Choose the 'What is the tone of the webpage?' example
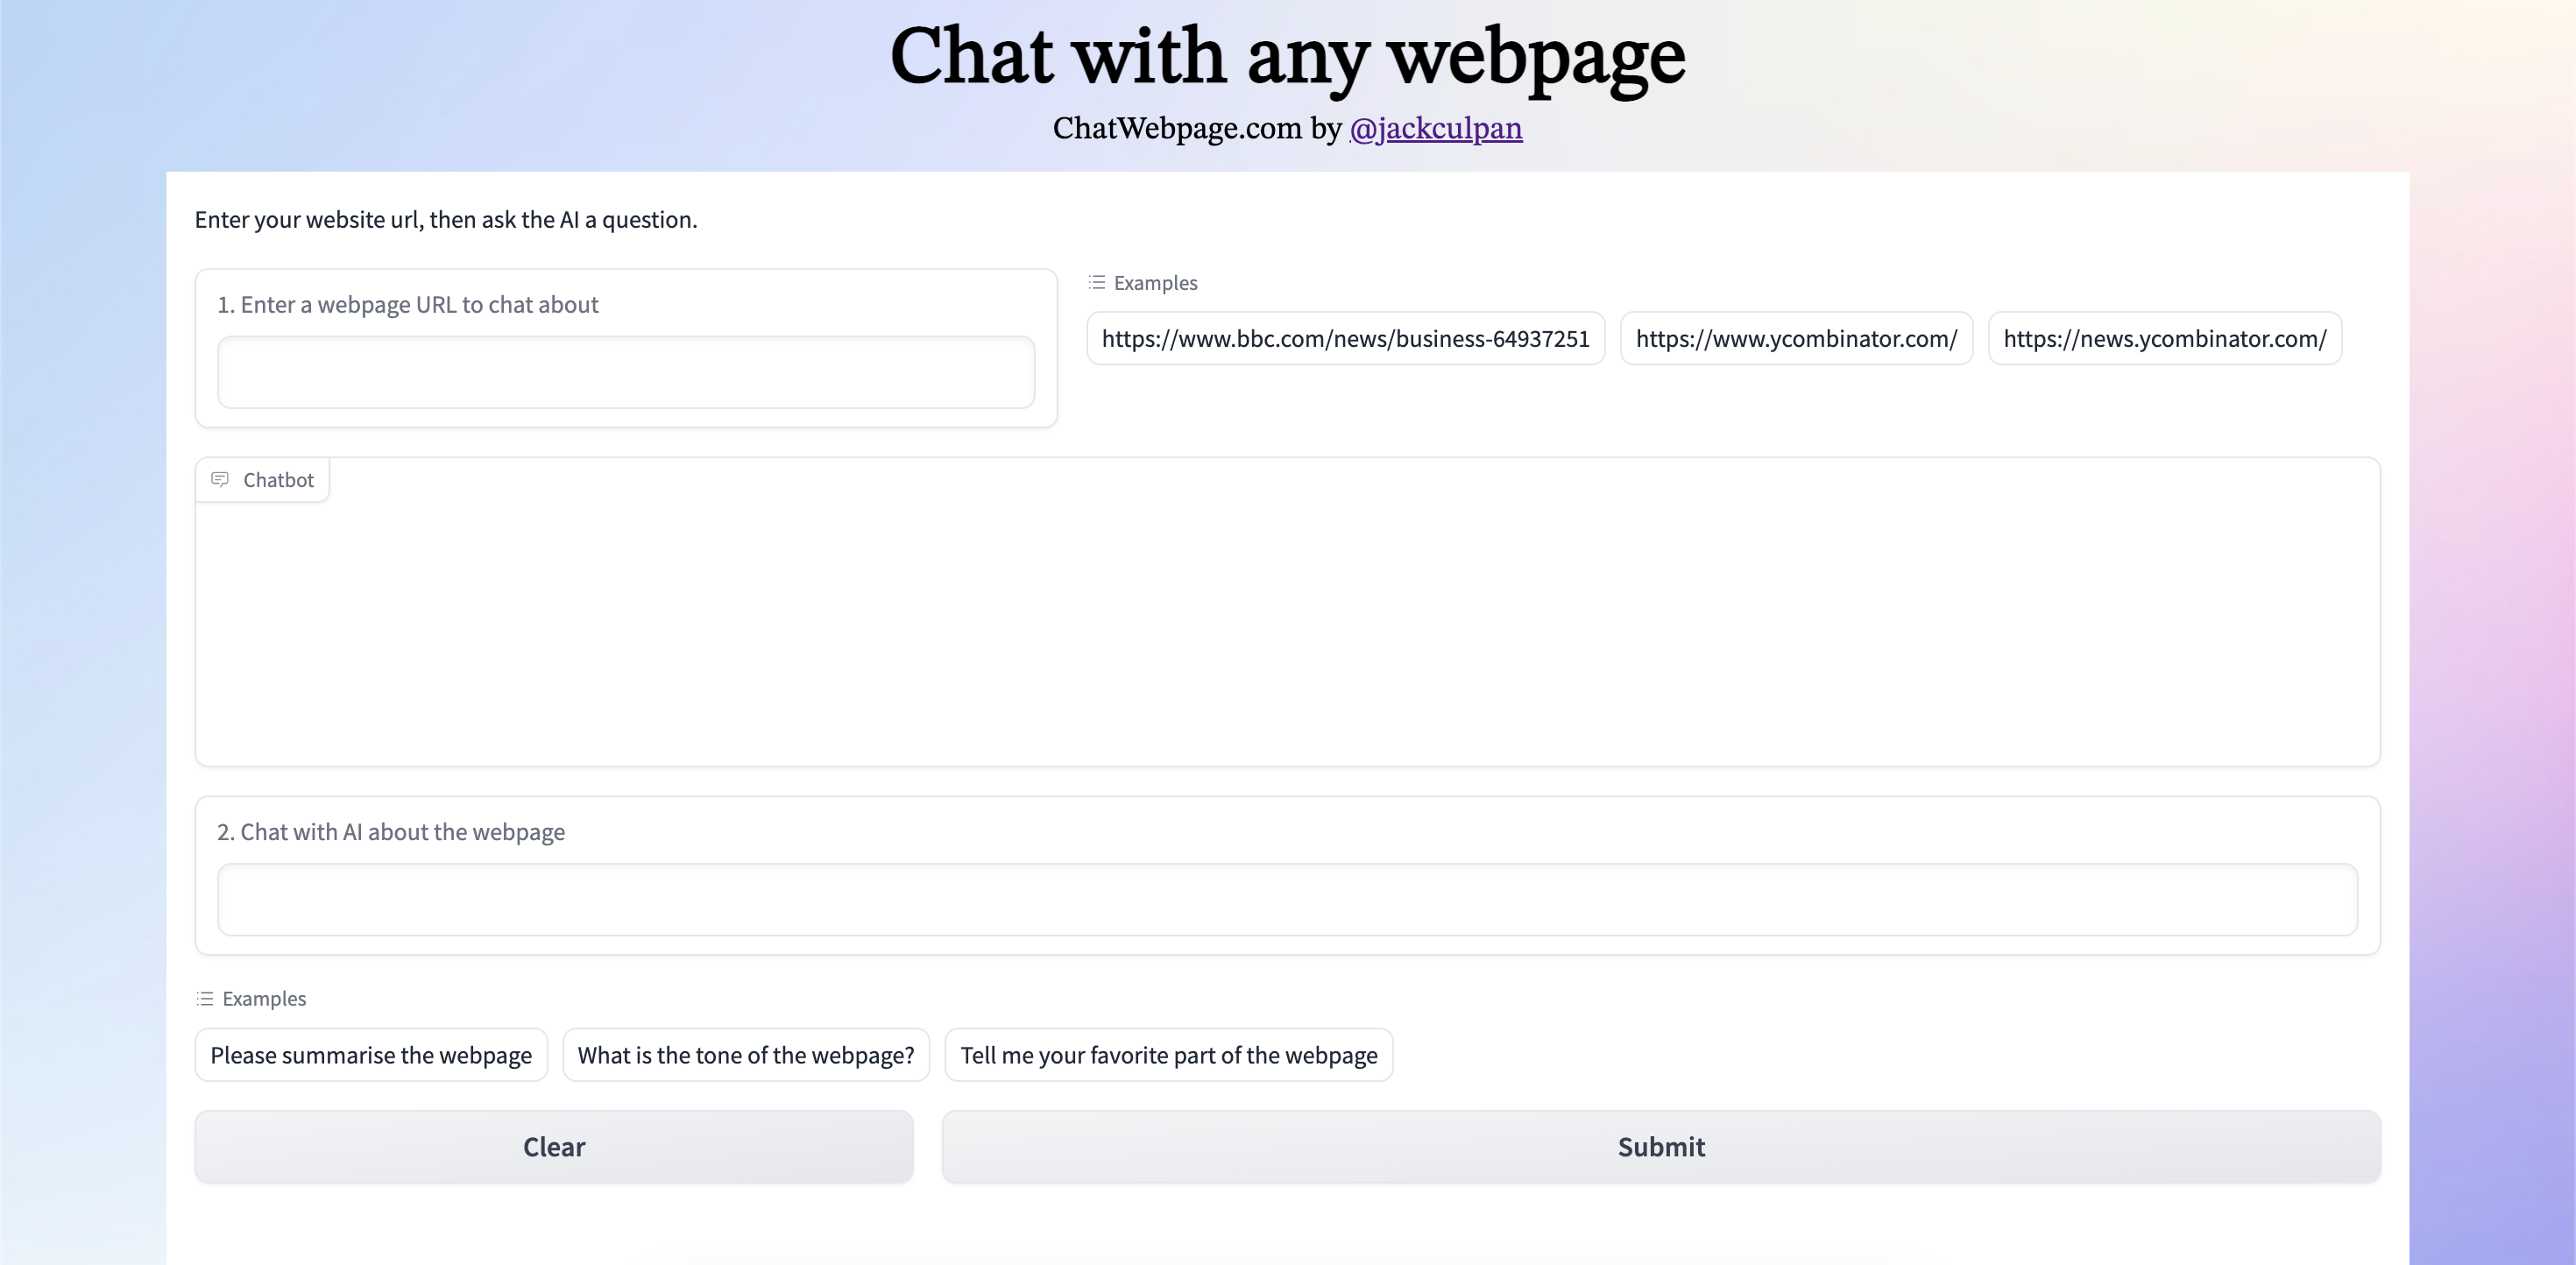 (746, 1054)
